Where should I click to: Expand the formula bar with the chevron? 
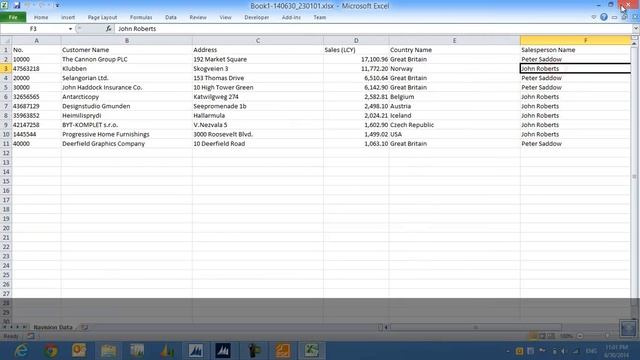[x=636, y=29]
